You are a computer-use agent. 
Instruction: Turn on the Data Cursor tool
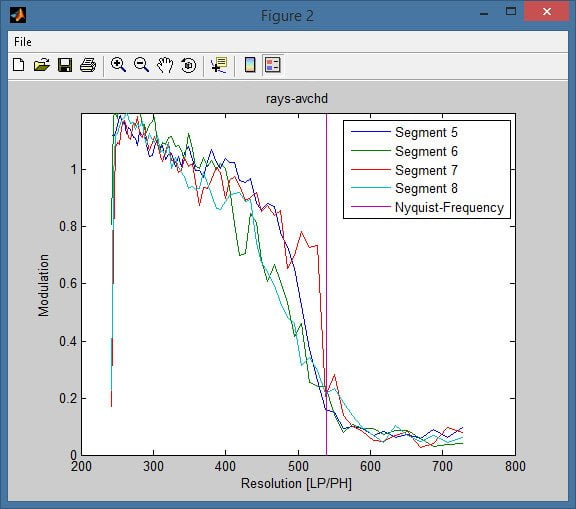(219, 65)
